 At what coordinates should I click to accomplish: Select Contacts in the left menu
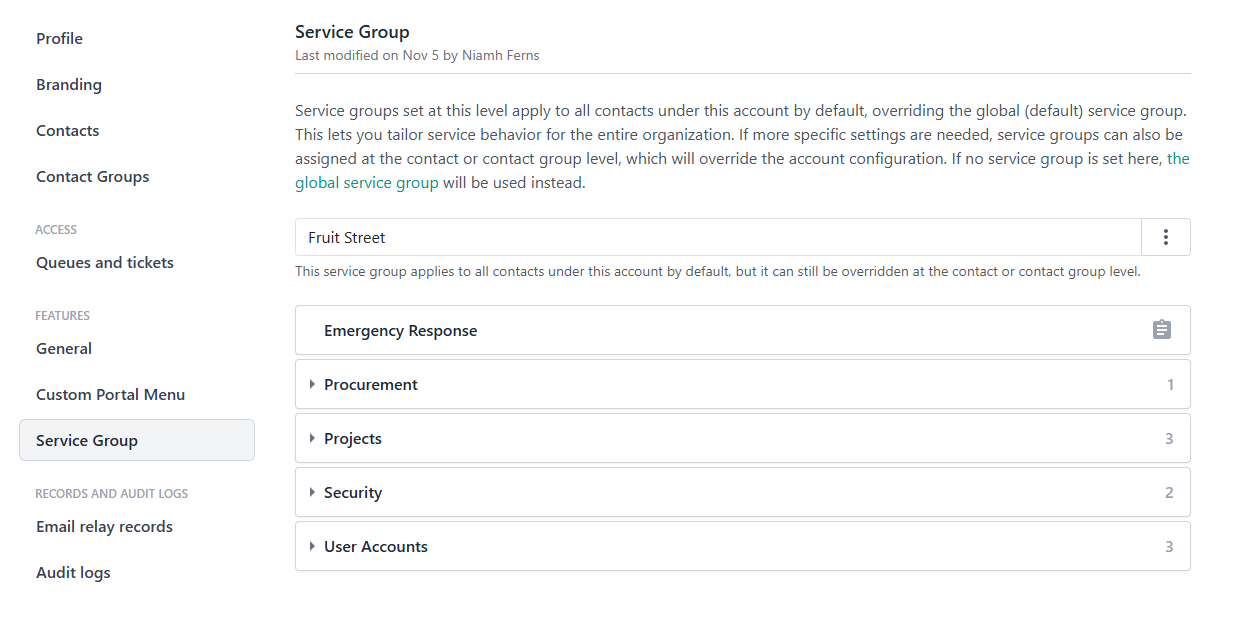point(67,130)
